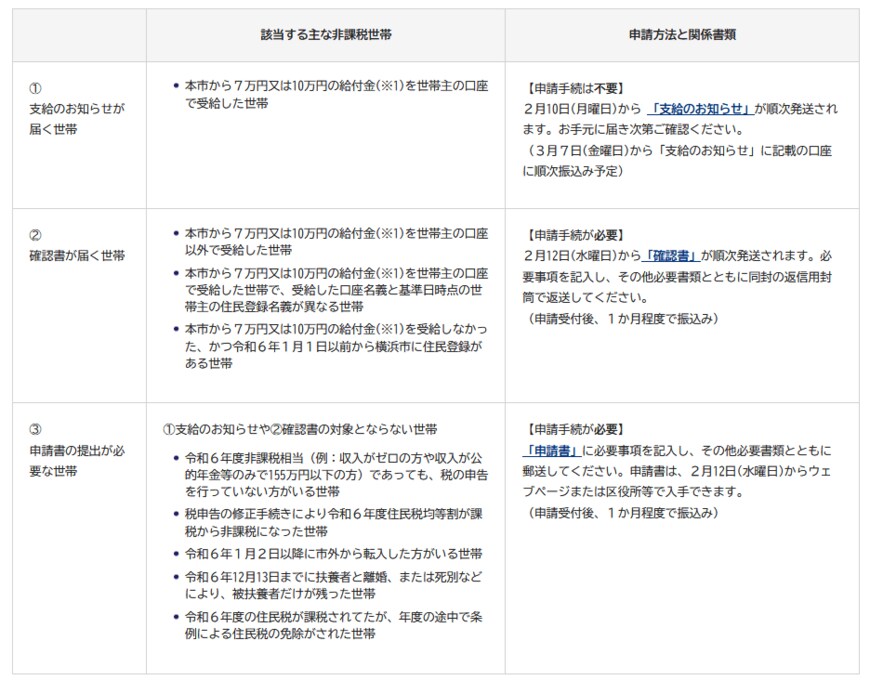Click bullet about 令和6年度非課税相当 households

click(x=335, y=476)
